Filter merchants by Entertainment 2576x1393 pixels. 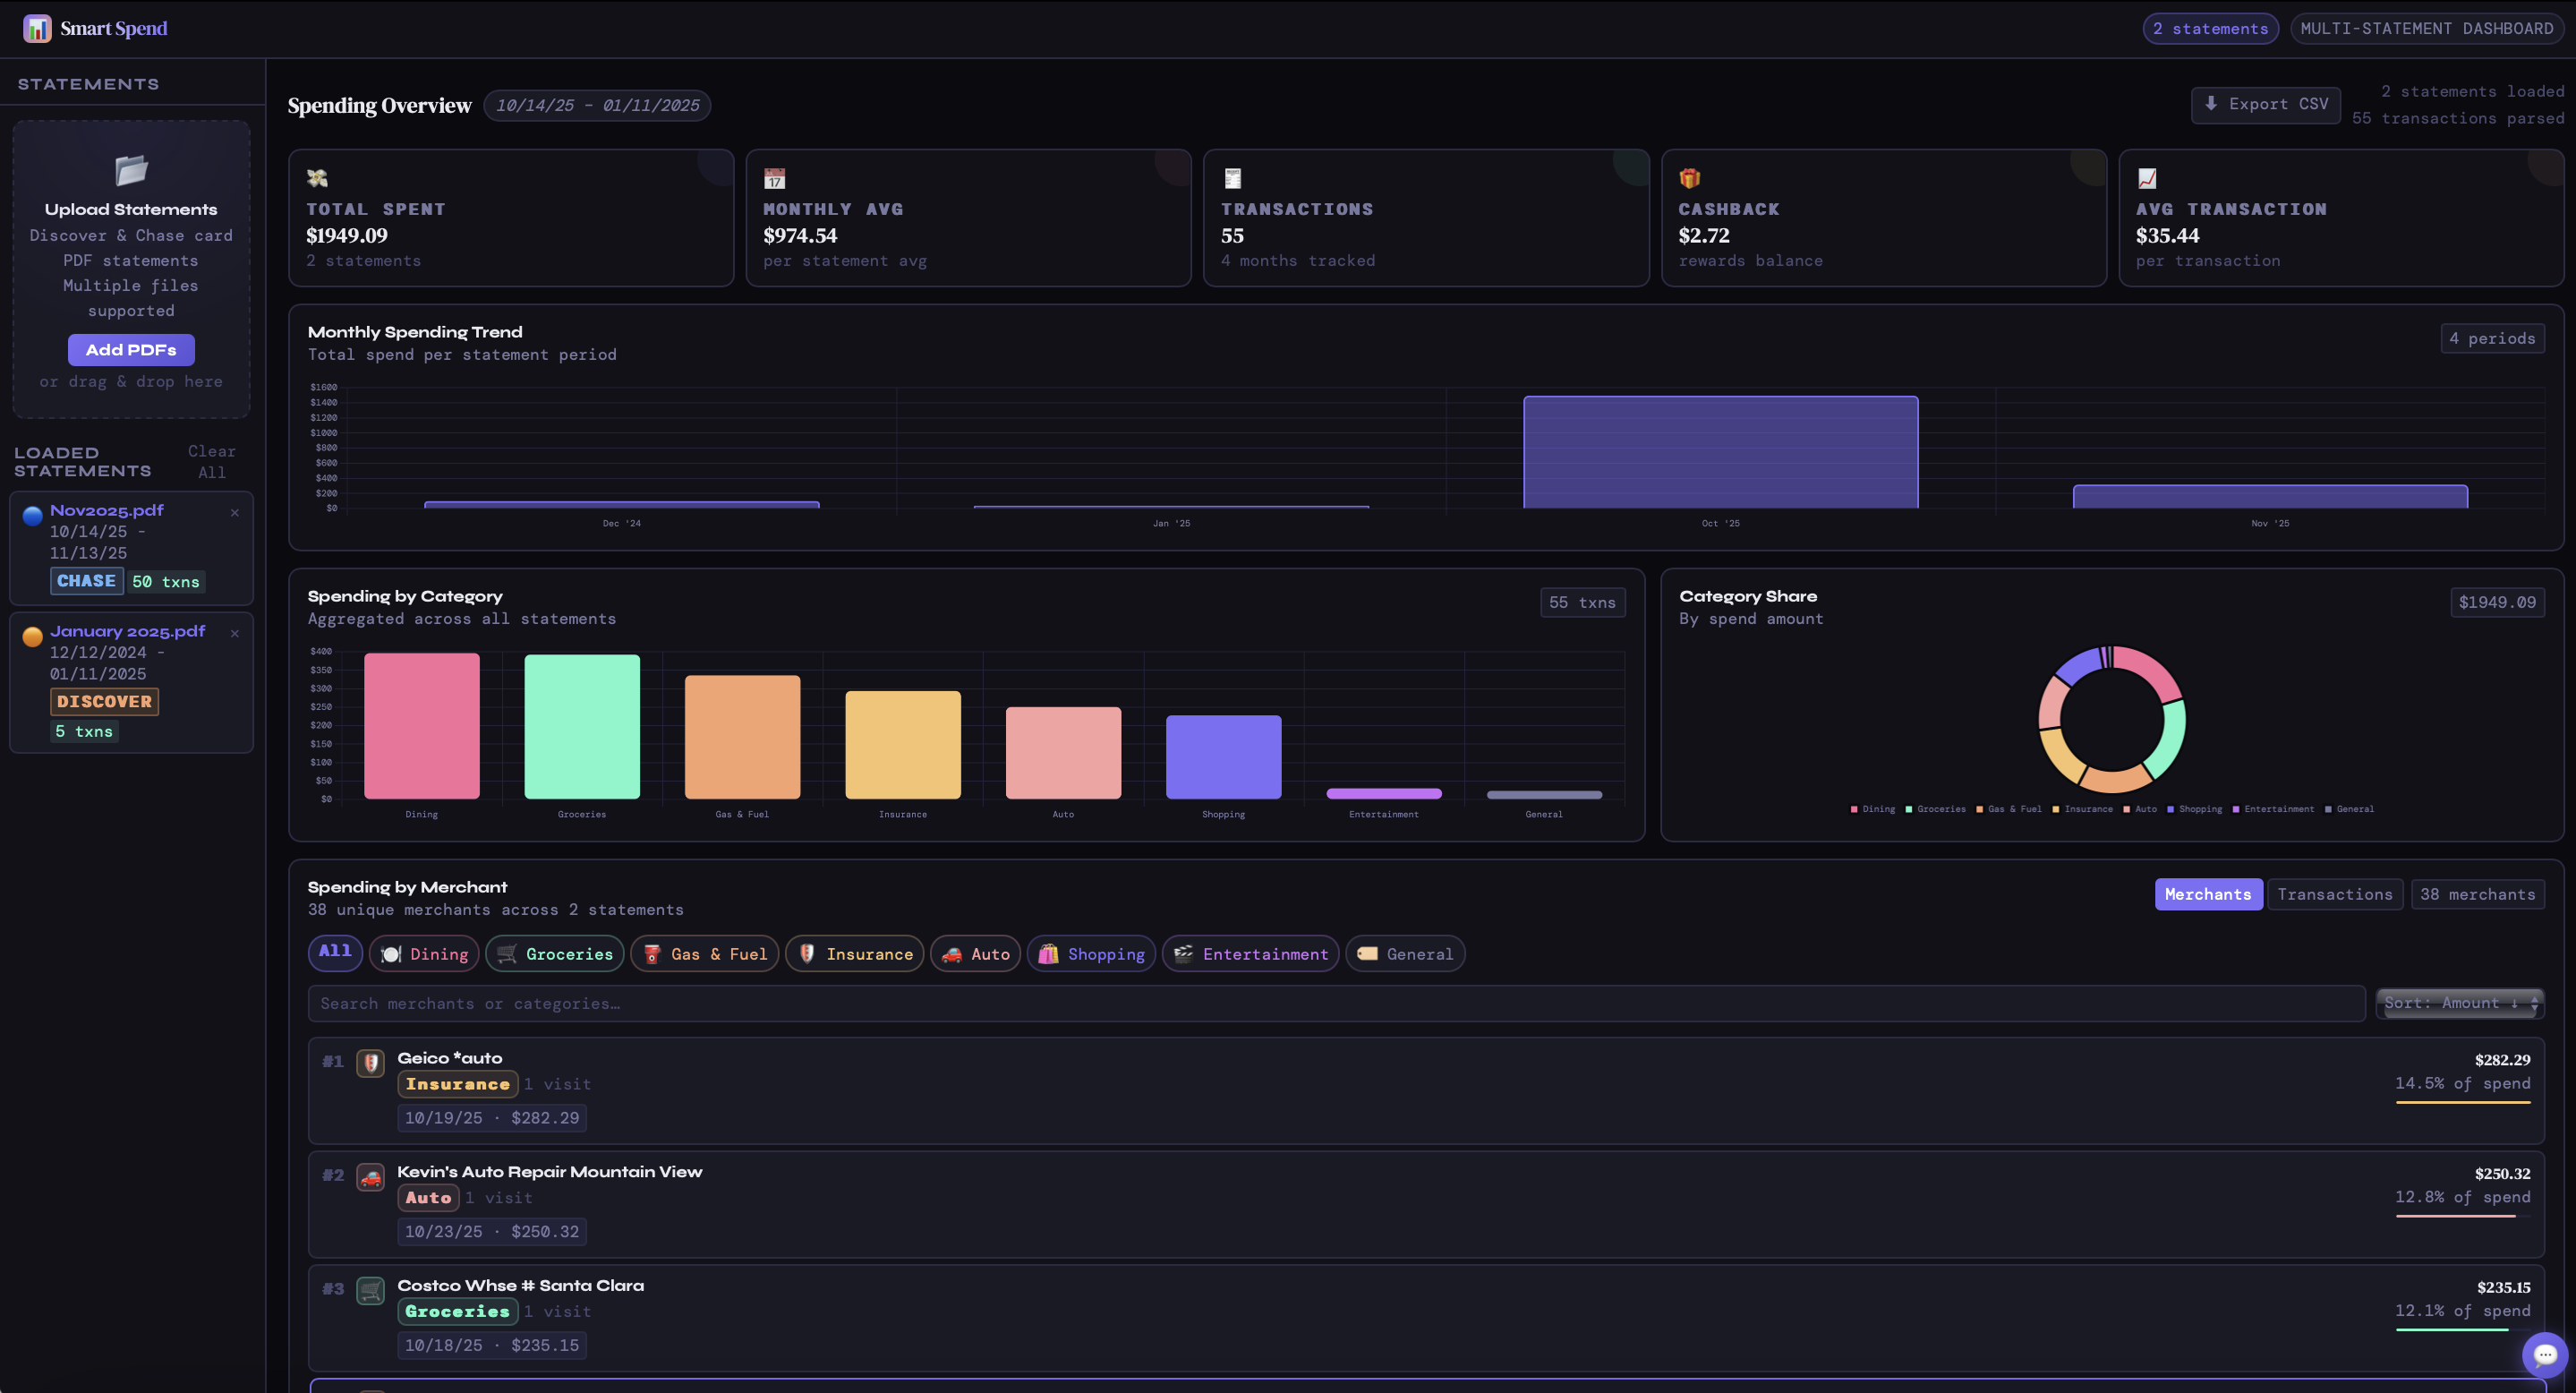(x=1251, y=954)
